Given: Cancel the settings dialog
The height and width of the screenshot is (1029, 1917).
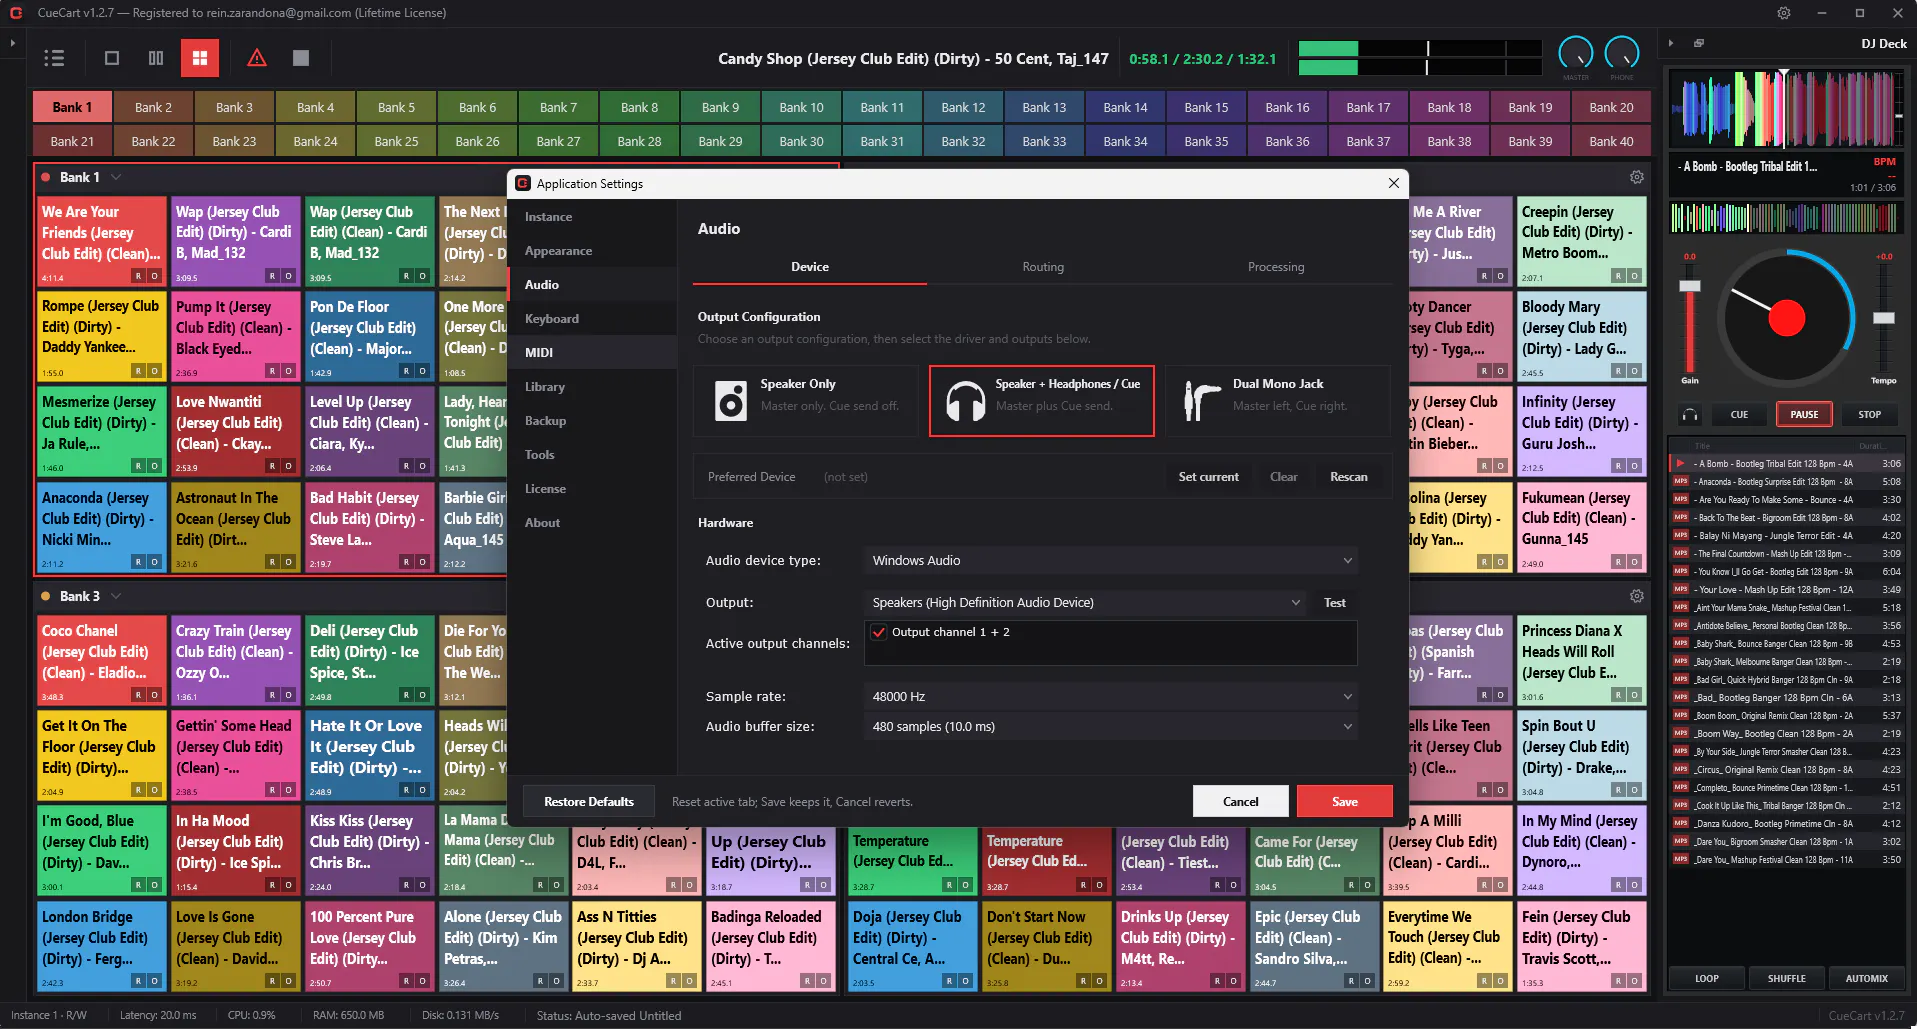Looking at the screenshot, I should 1240,802.
